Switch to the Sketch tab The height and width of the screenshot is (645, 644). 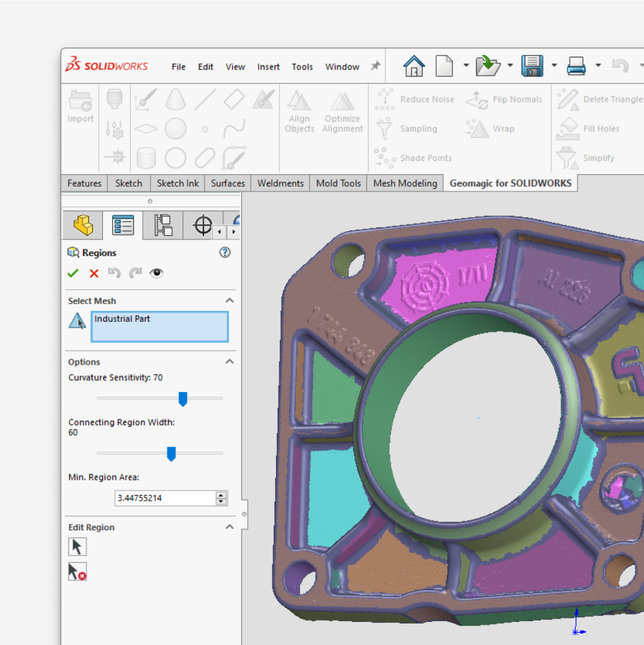pyautogui.click(x=129, y=183)
